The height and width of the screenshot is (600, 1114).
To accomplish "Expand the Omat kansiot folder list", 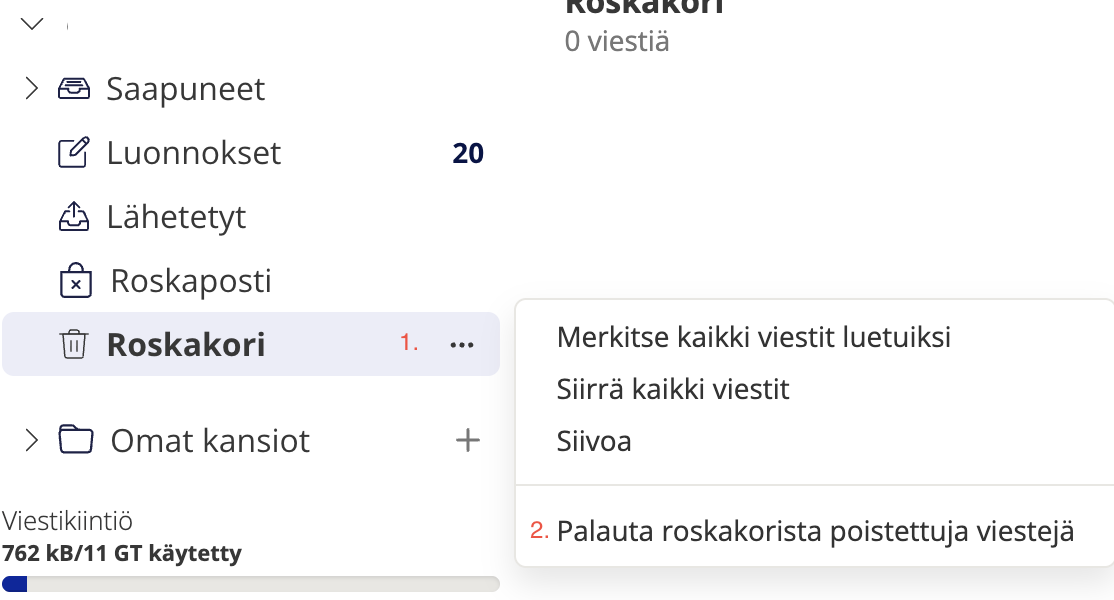I will click(31, 440).
